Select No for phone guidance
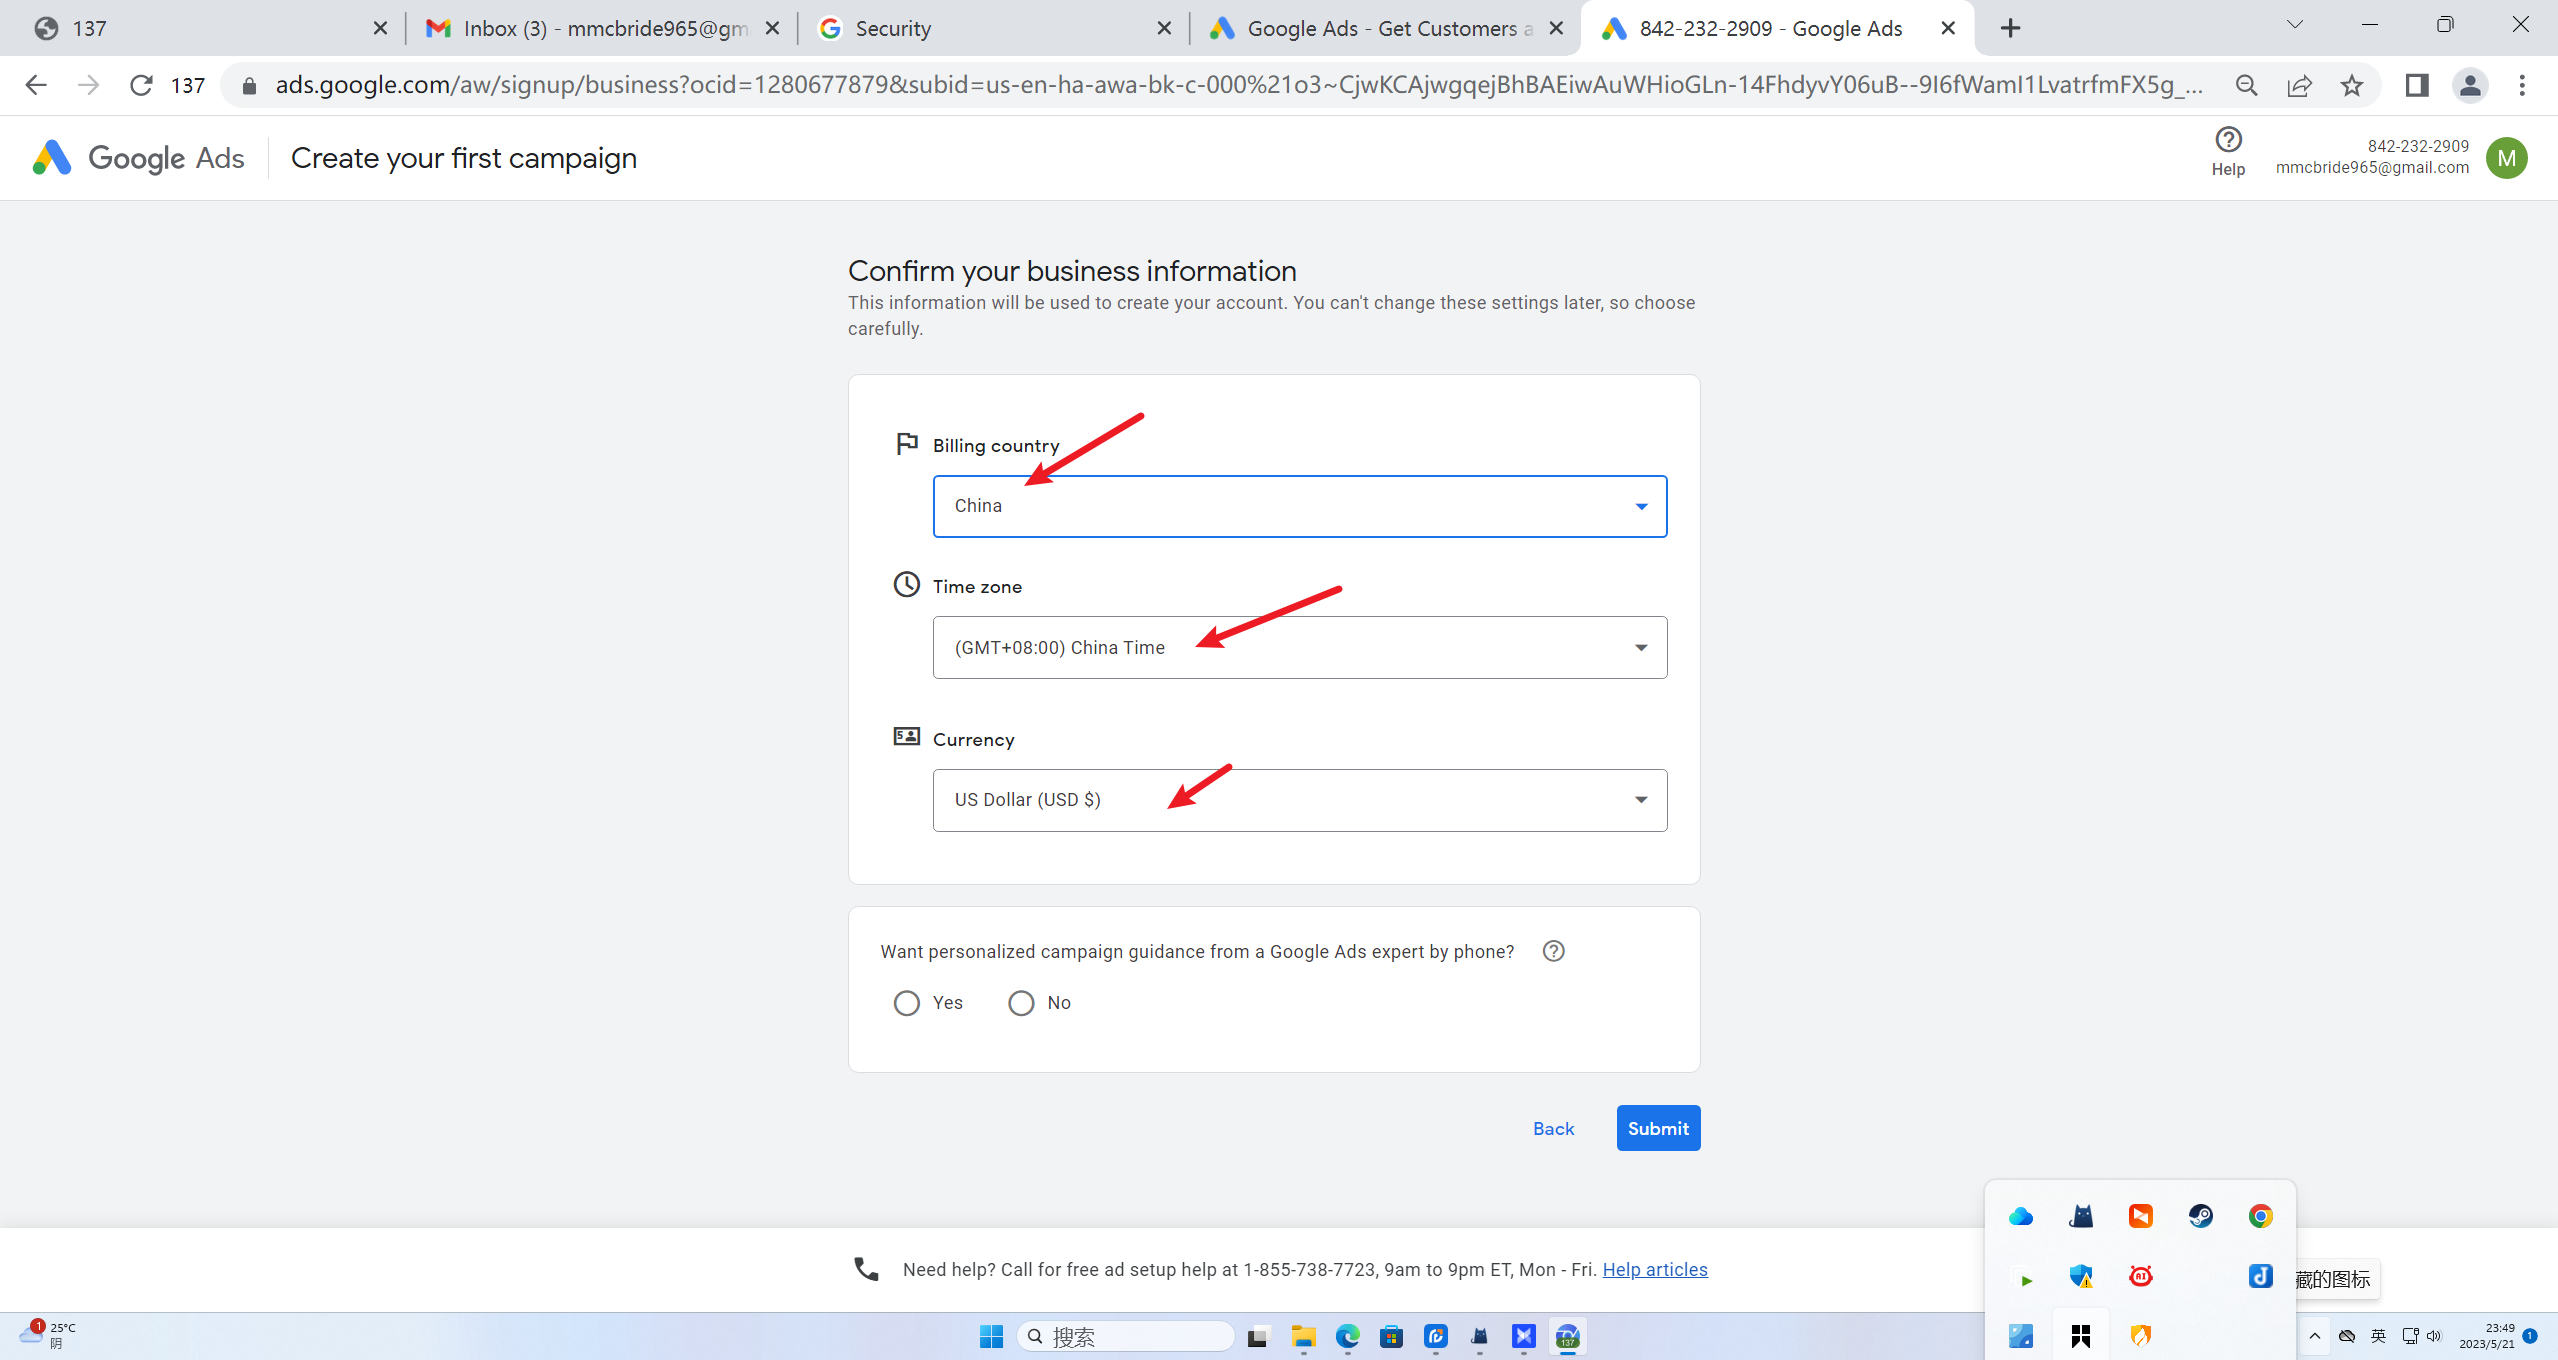2558x1360 pixels. point(1021,1003)
